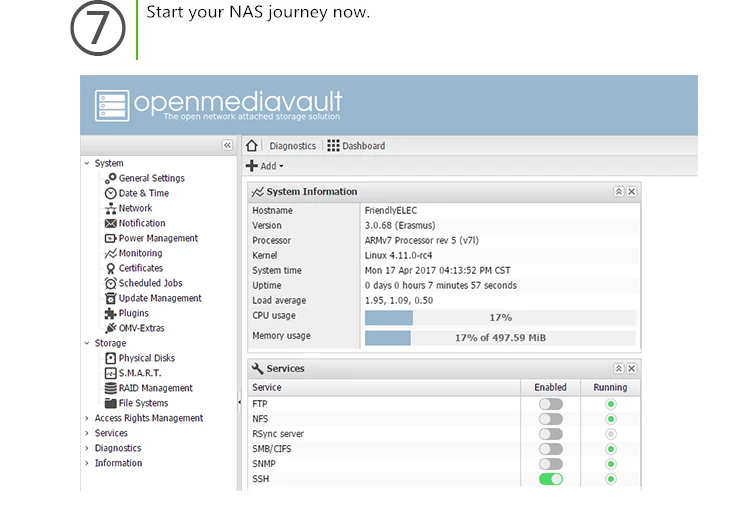Click the Certificates ribbon icon
This screenshot has height=515, width=740.
click(x=110, y=268)
